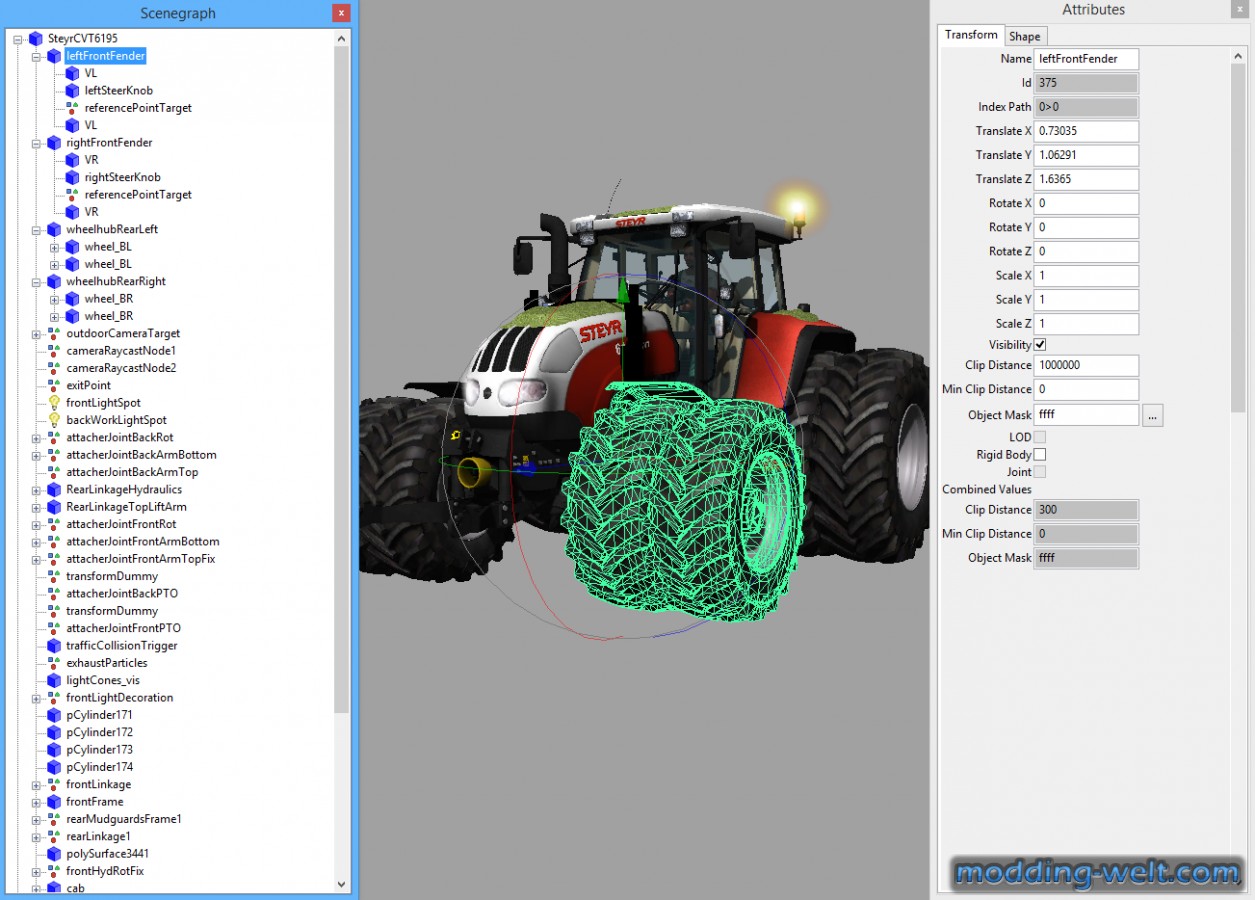
Task: Toggle the Visibility checkbox
Action: pyautogui.click(x=1040, y=345)
